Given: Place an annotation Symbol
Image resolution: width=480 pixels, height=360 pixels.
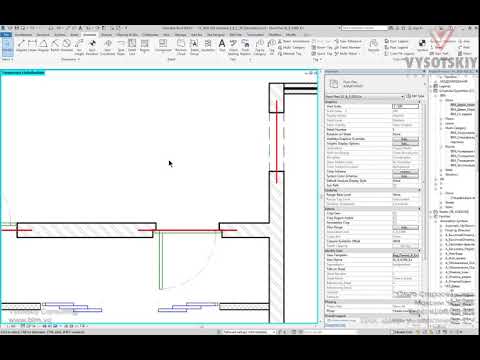Looking at the screenshot, I should pos(422,45).
